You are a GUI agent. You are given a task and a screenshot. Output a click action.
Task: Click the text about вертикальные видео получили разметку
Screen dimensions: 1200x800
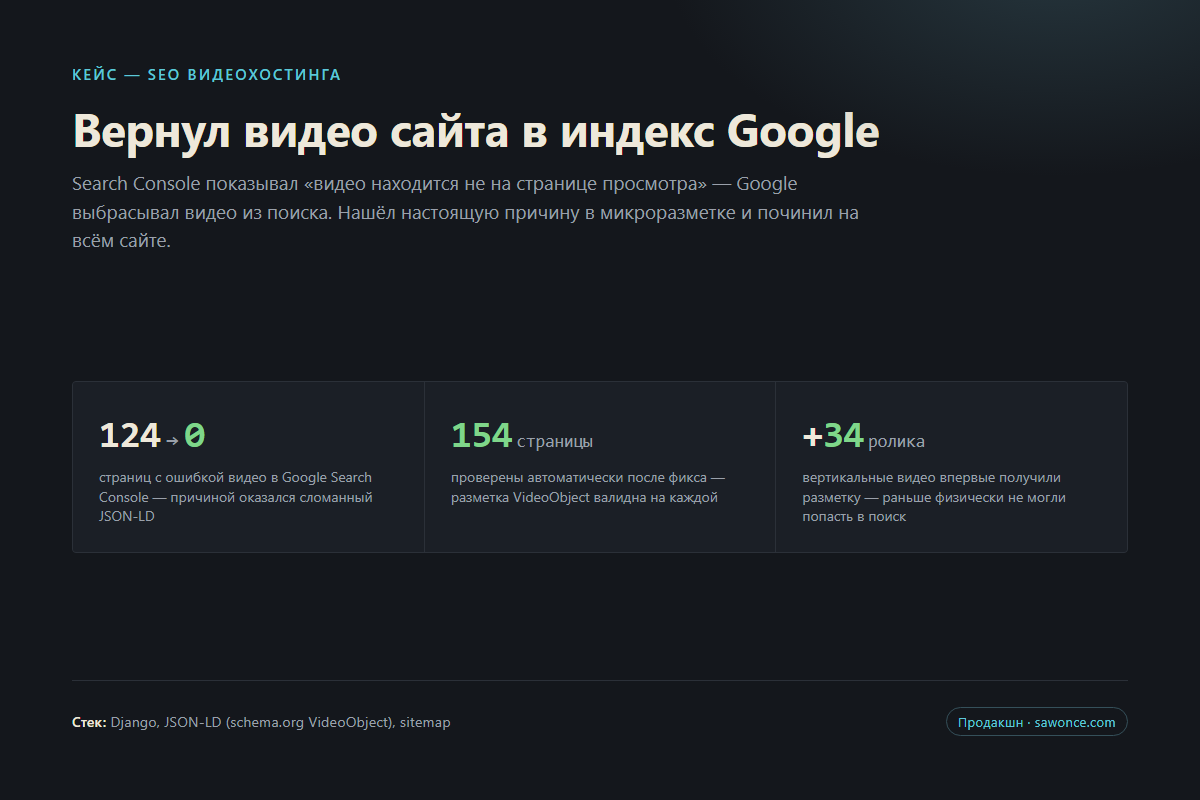(934, 497)
